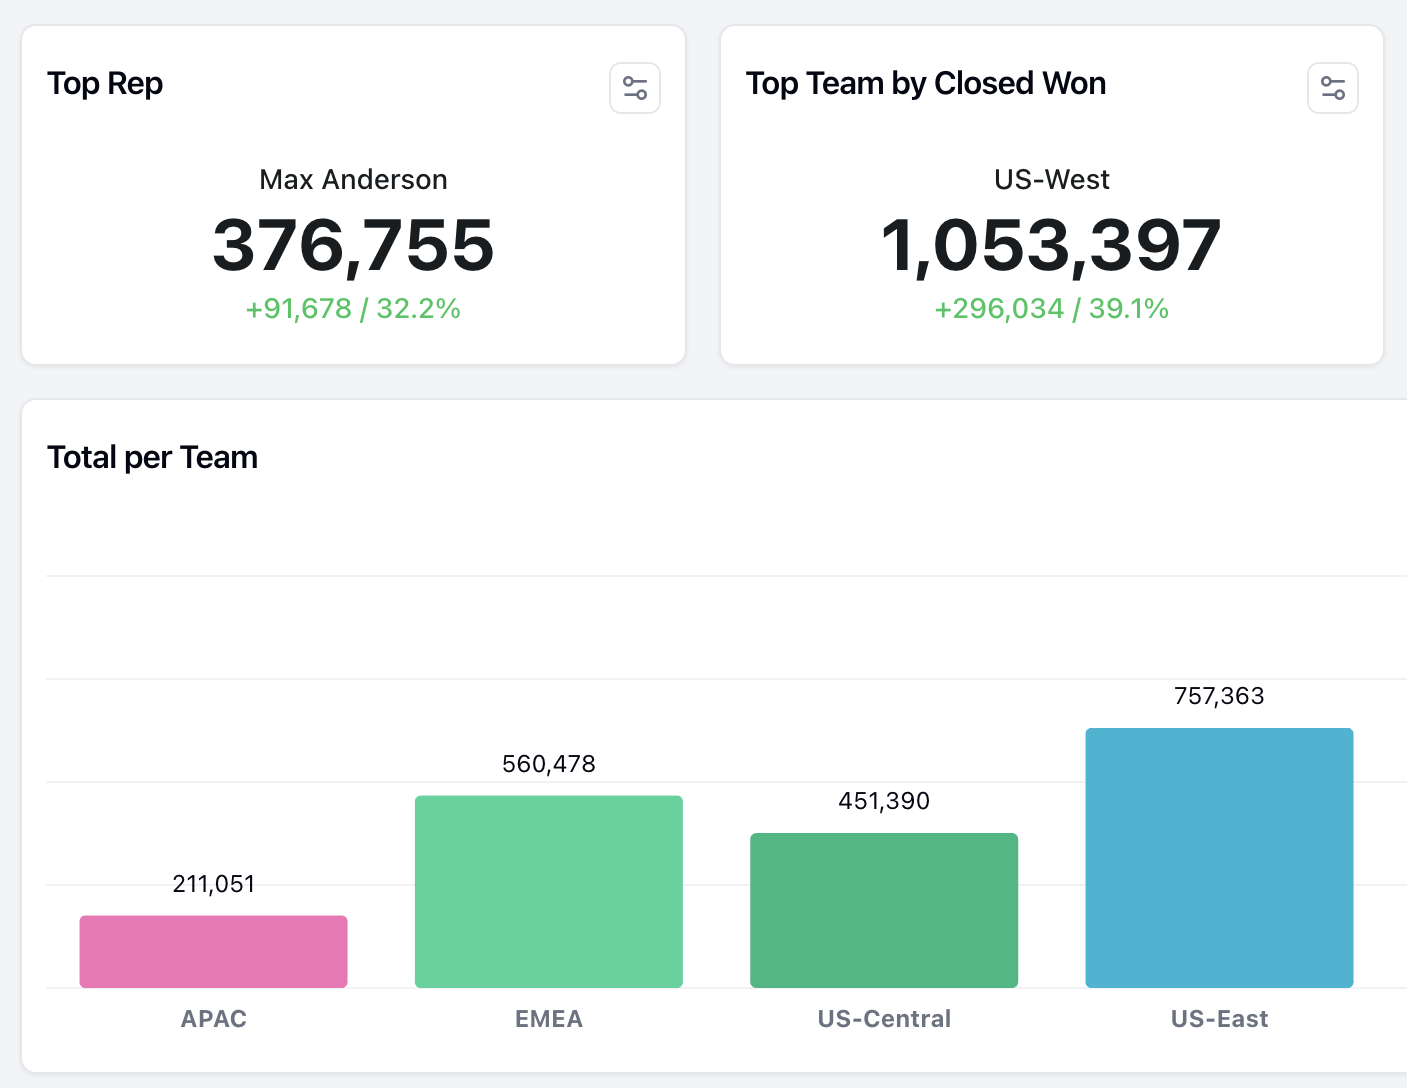
Task: Click the Top Team by Closed Won heading
Action: (926, 84)
